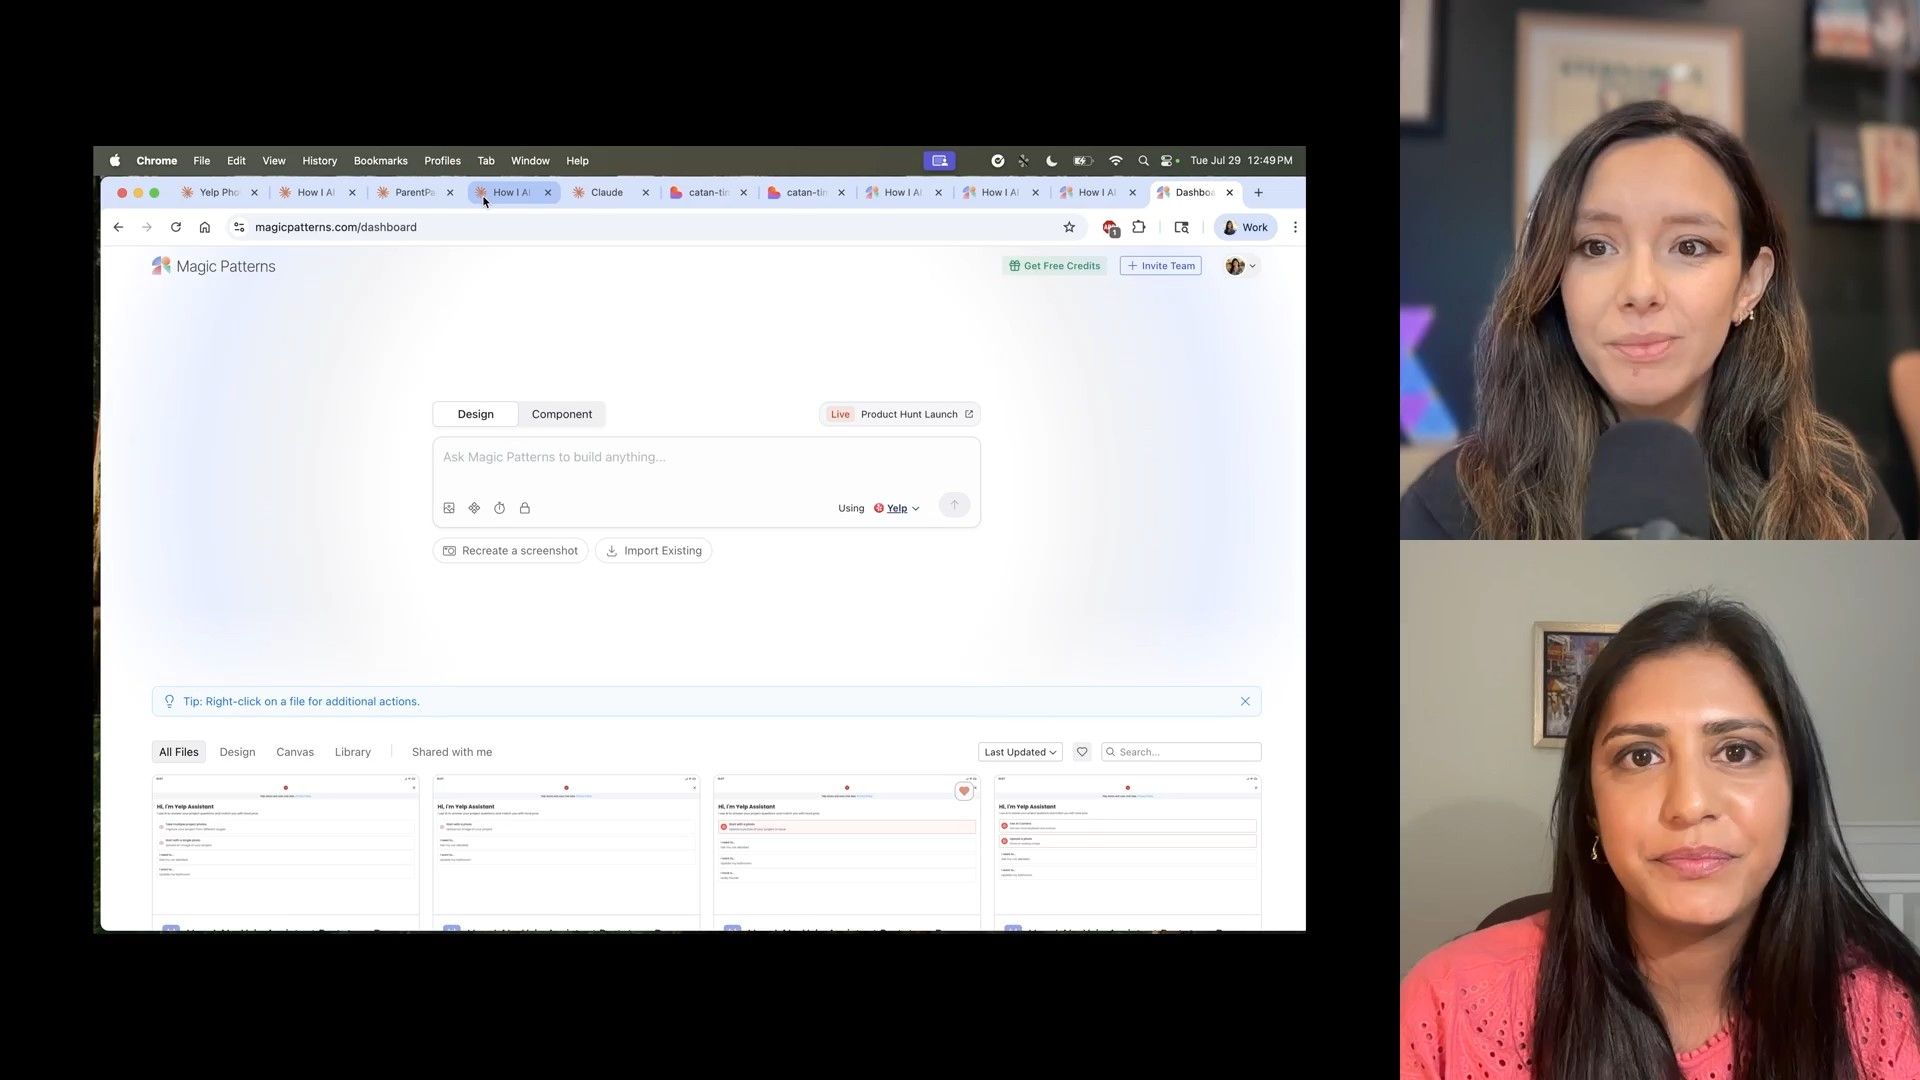This screenshot has width=1920, height=1080.
Task: Dismiss the right-click tip banner
Action: [1245, 701]
